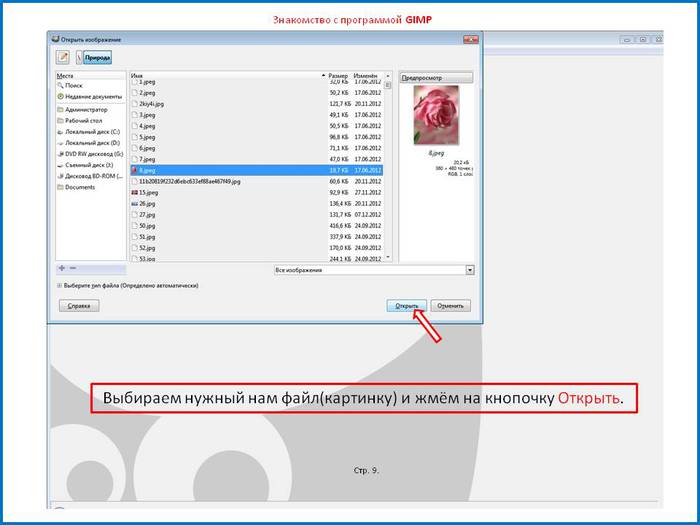Select the file 3.jpeg

(x=257, y=115)
